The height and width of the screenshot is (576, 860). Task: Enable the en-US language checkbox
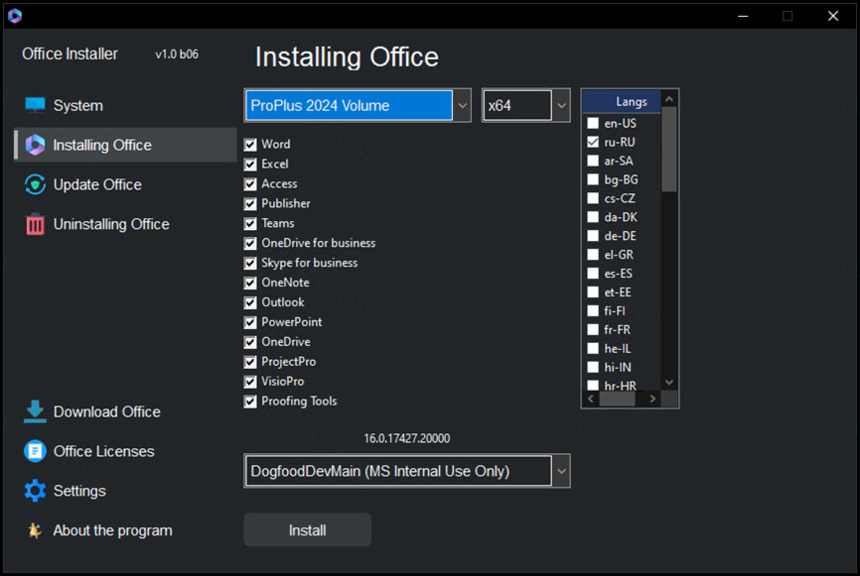point(593,124)
